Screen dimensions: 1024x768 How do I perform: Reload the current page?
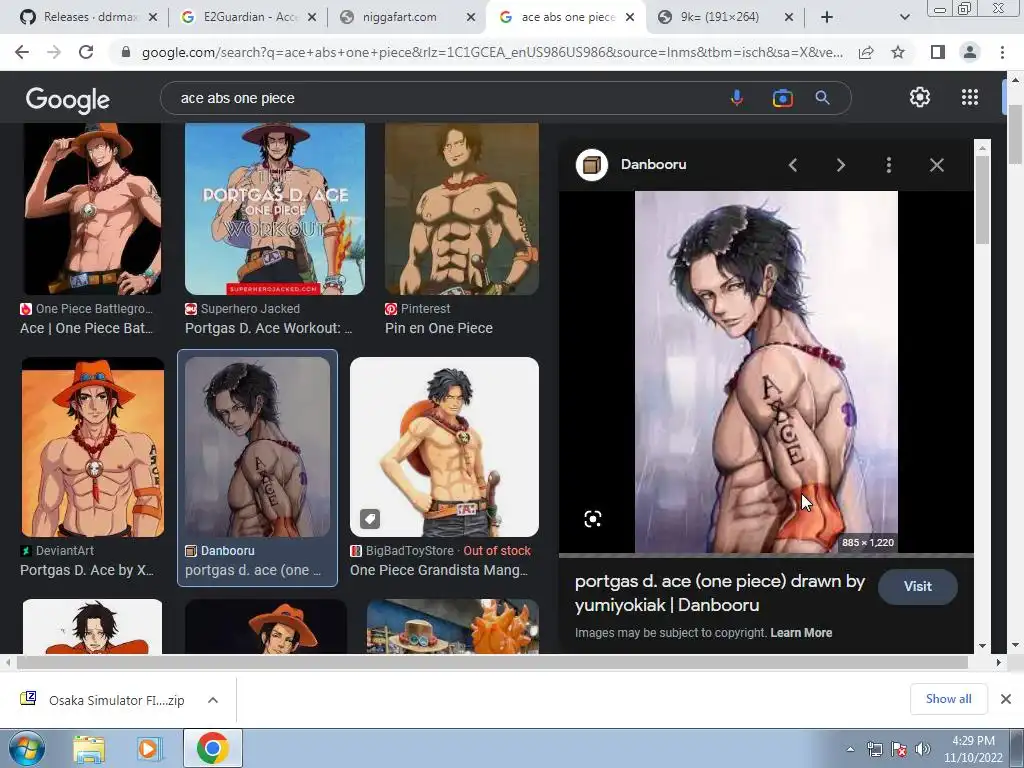(86, 52)
